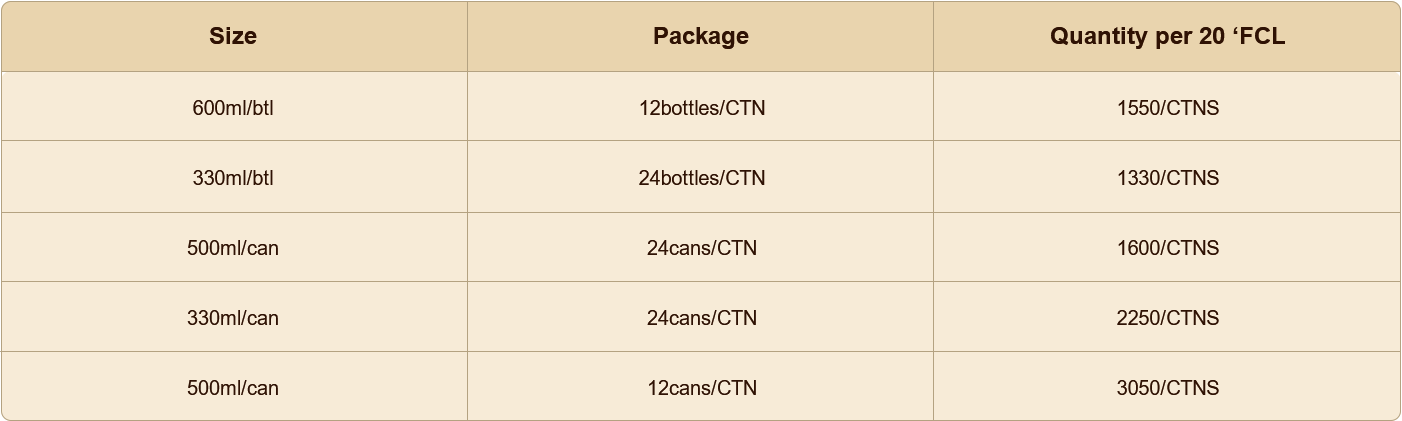This screenshot has height=421, width=1402.
Task: Select the 3050/CTNS quantity cell
Action: [x=1167, y=388]
